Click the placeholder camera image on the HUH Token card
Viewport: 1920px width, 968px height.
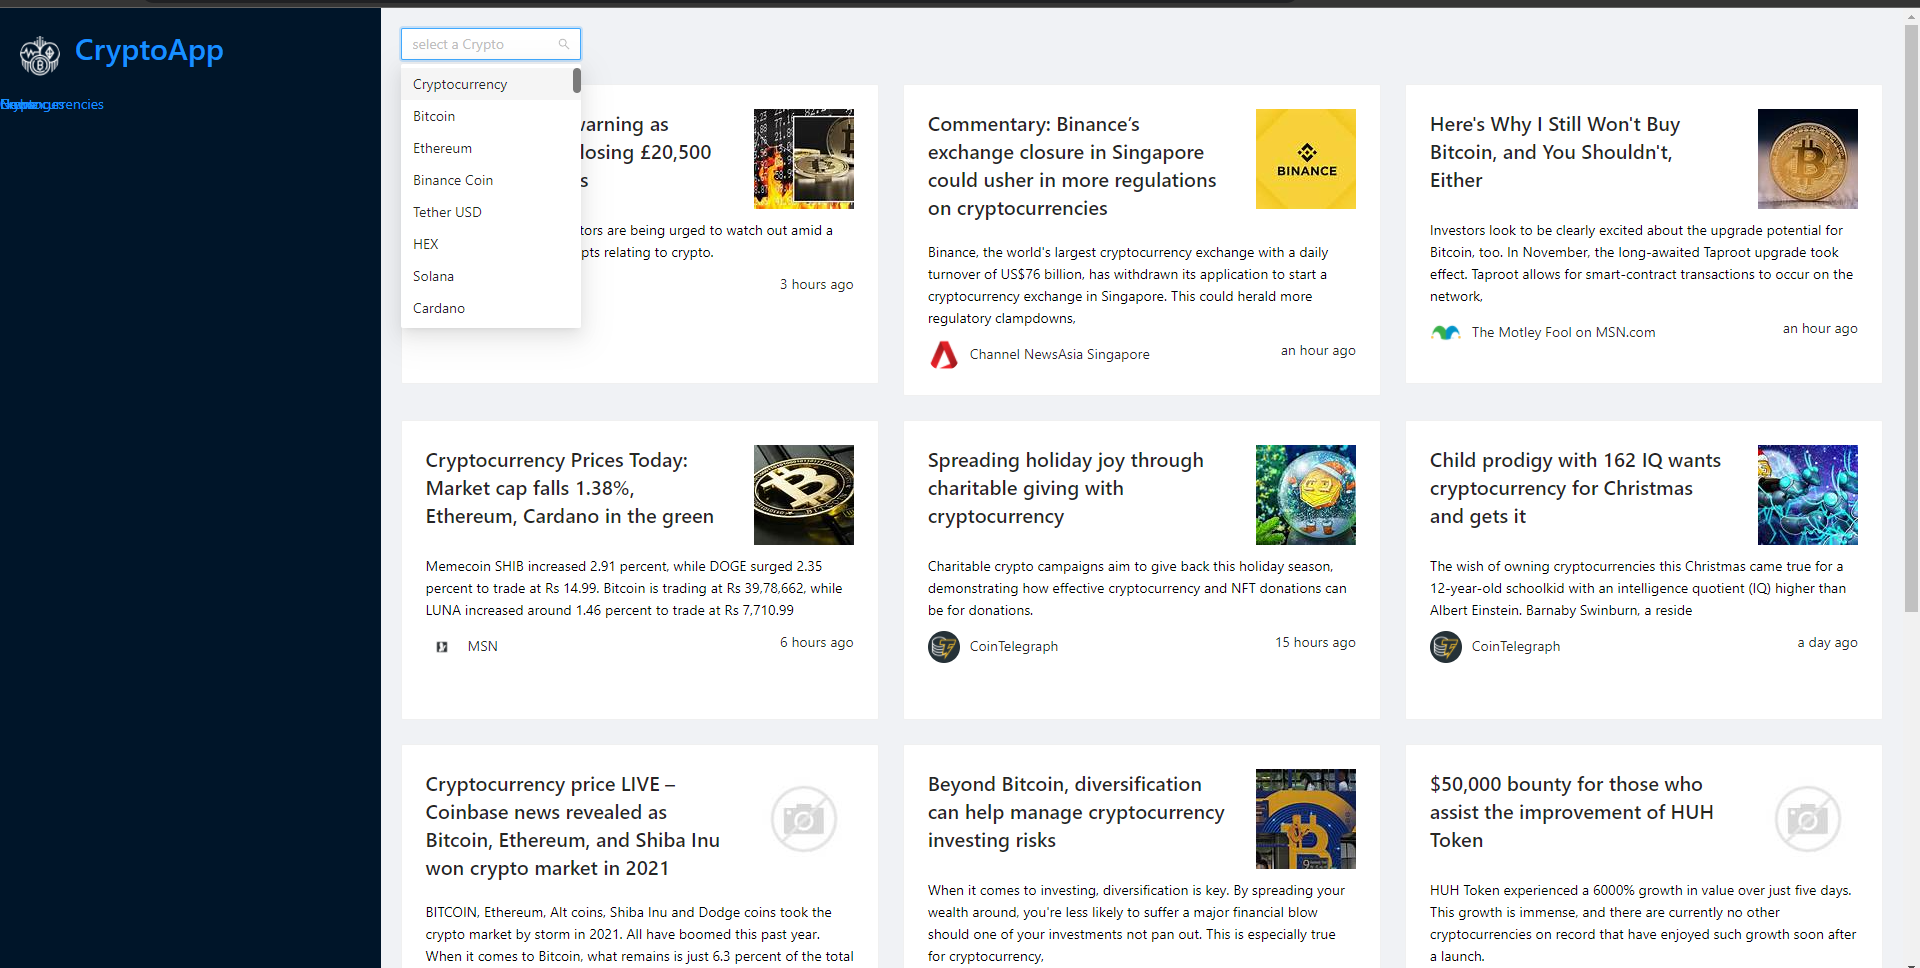(x=1808, y=819)
